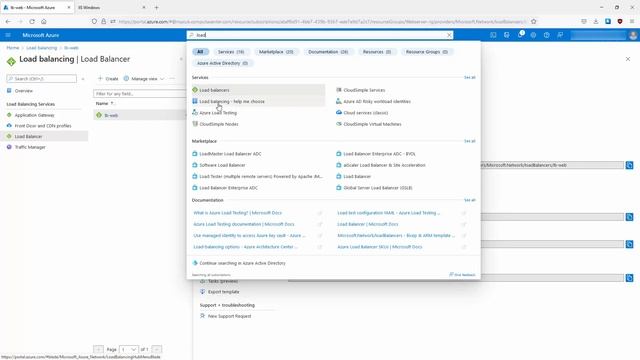Viewport: 640px width, 360px height.
Task: Open Directories and subscriptions filter icon
Action: (507, 35)
